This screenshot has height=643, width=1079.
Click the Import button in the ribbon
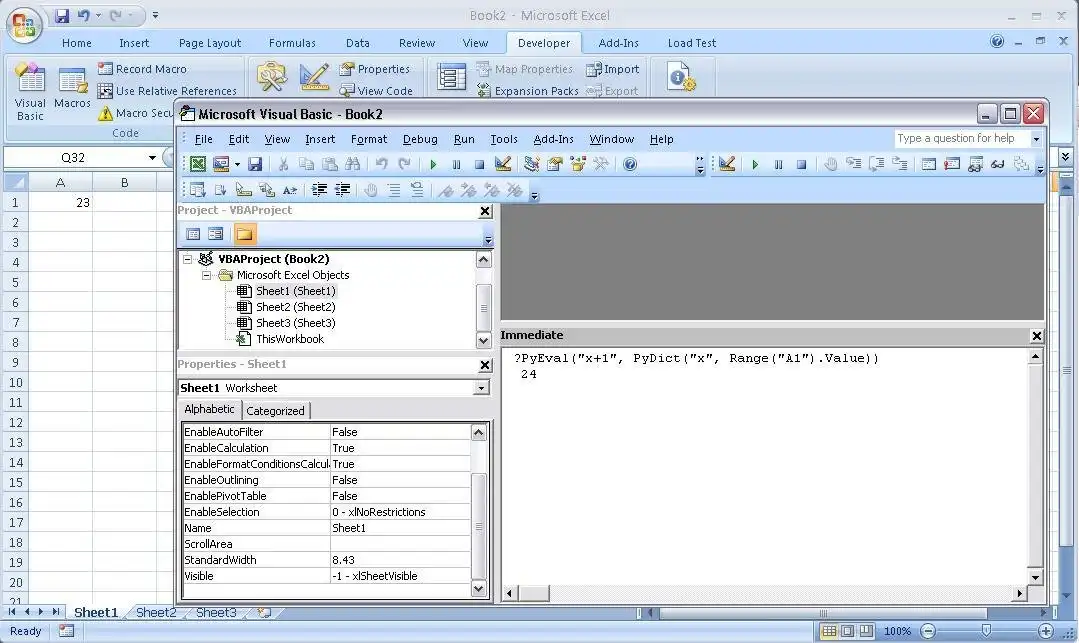click(612, 69)
